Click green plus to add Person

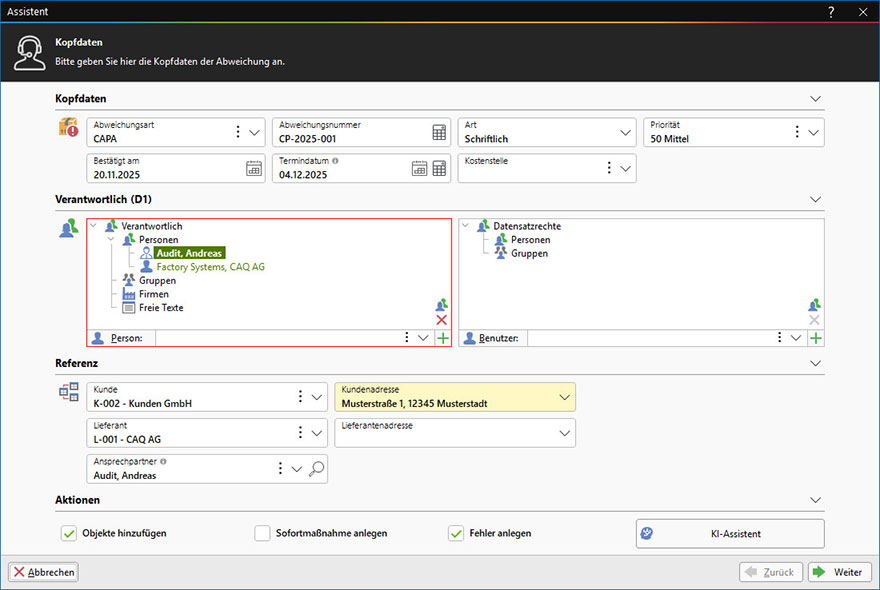pyautogui.click(x=442, y=339)
